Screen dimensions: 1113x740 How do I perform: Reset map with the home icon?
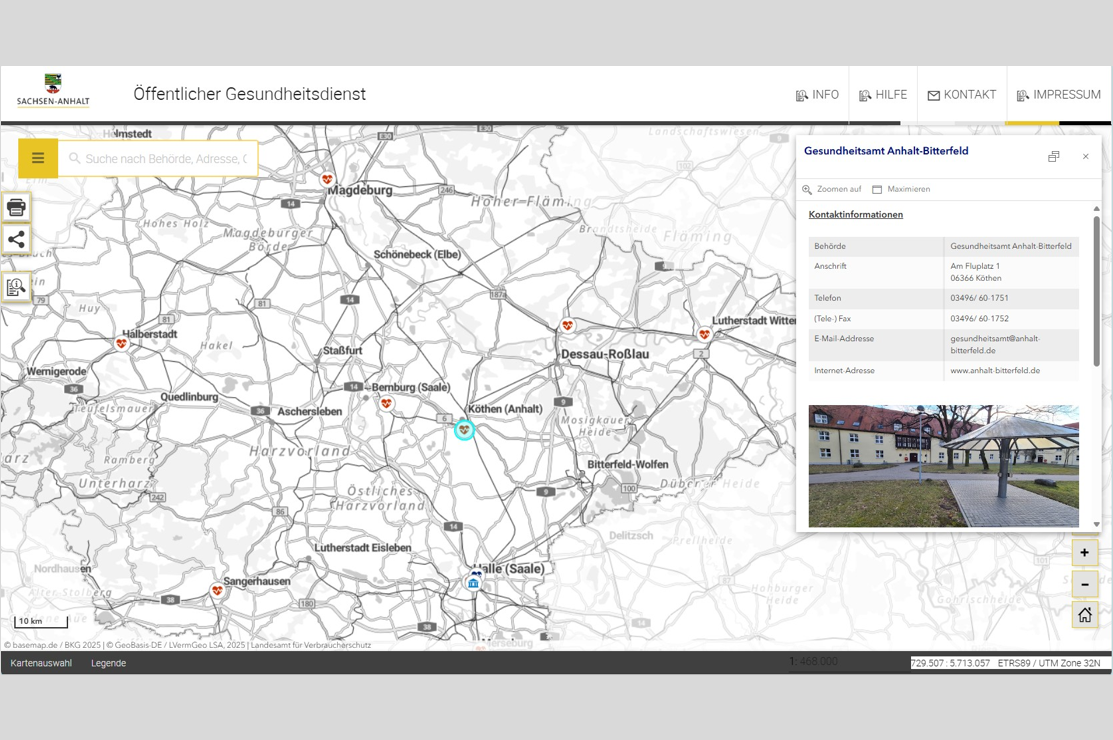[x=1084, y=615]
